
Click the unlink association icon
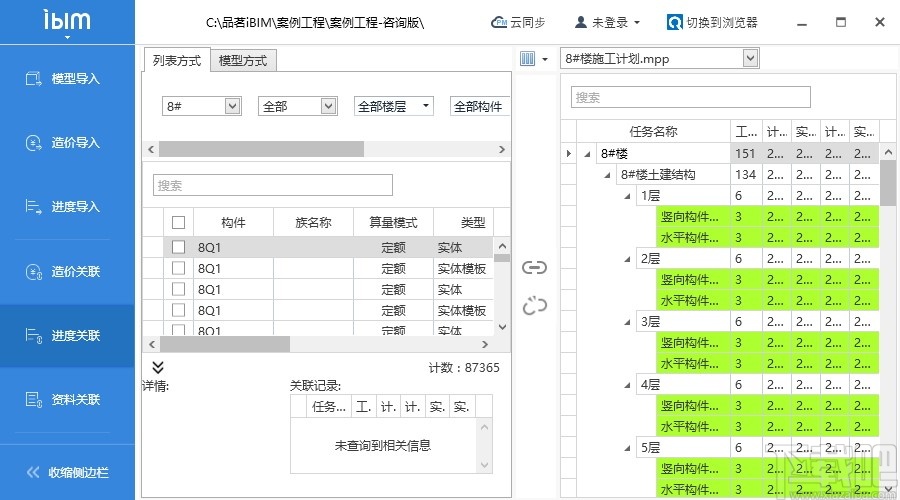click(x=534, y=305)
